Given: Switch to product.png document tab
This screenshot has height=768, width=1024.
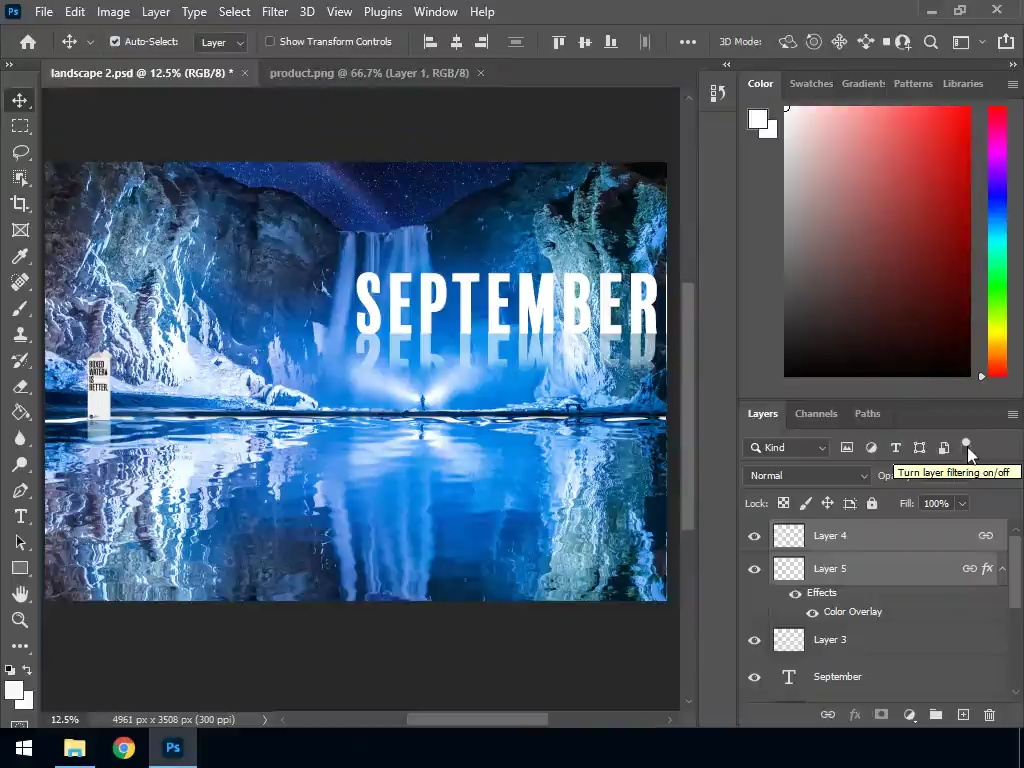Looking at the screenshot, I should coord(369,73).
